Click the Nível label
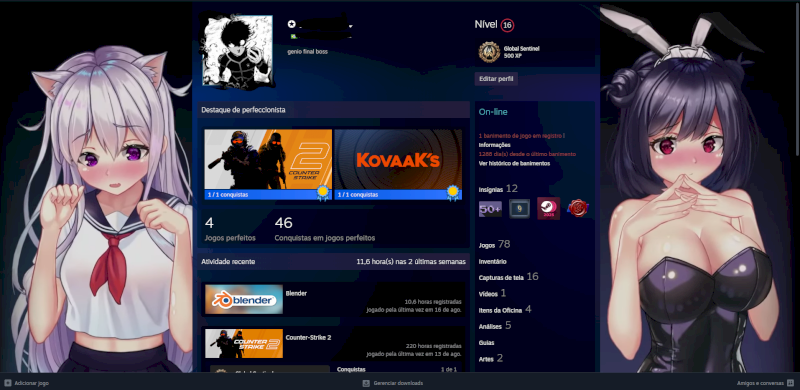Viewport: 800px width, 390px height. click(486, 24)
